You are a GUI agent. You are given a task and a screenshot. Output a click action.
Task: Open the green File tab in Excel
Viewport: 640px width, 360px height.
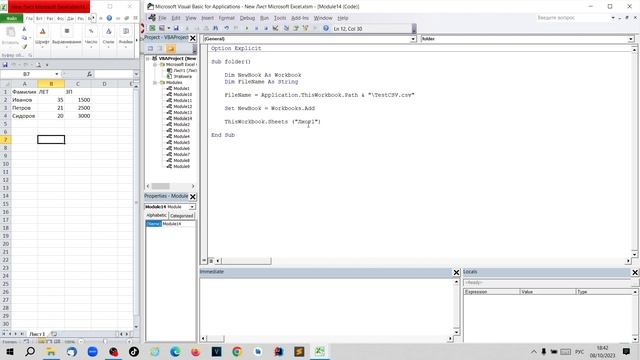click(11, 18)
